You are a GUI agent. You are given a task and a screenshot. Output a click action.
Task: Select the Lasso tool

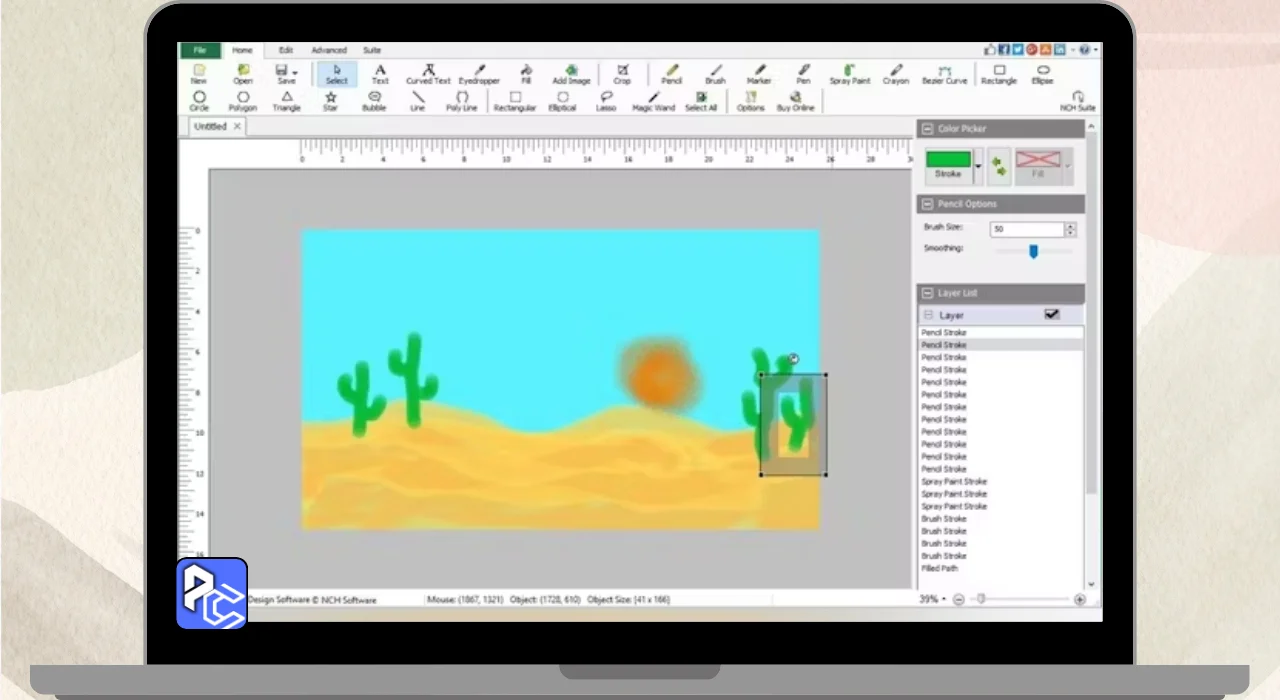[x=606, y=101]
